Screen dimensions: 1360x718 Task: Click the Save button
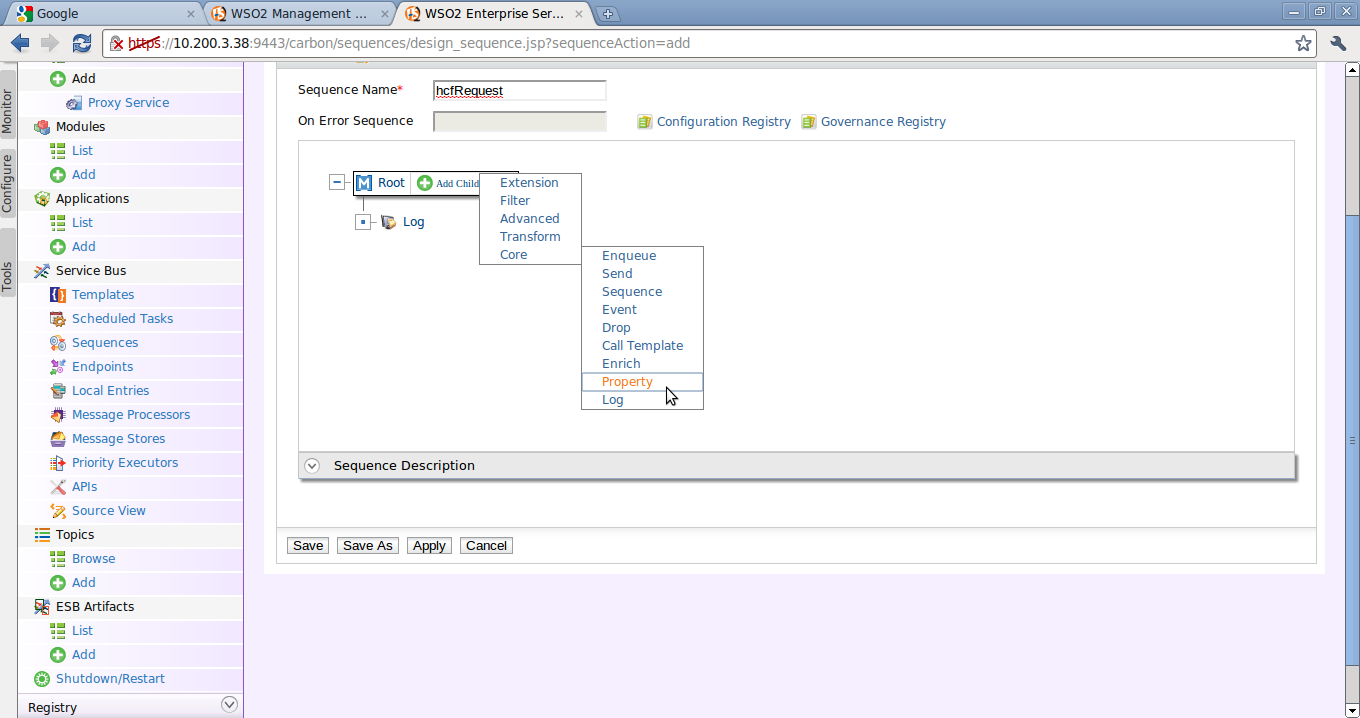pos(308,546)
